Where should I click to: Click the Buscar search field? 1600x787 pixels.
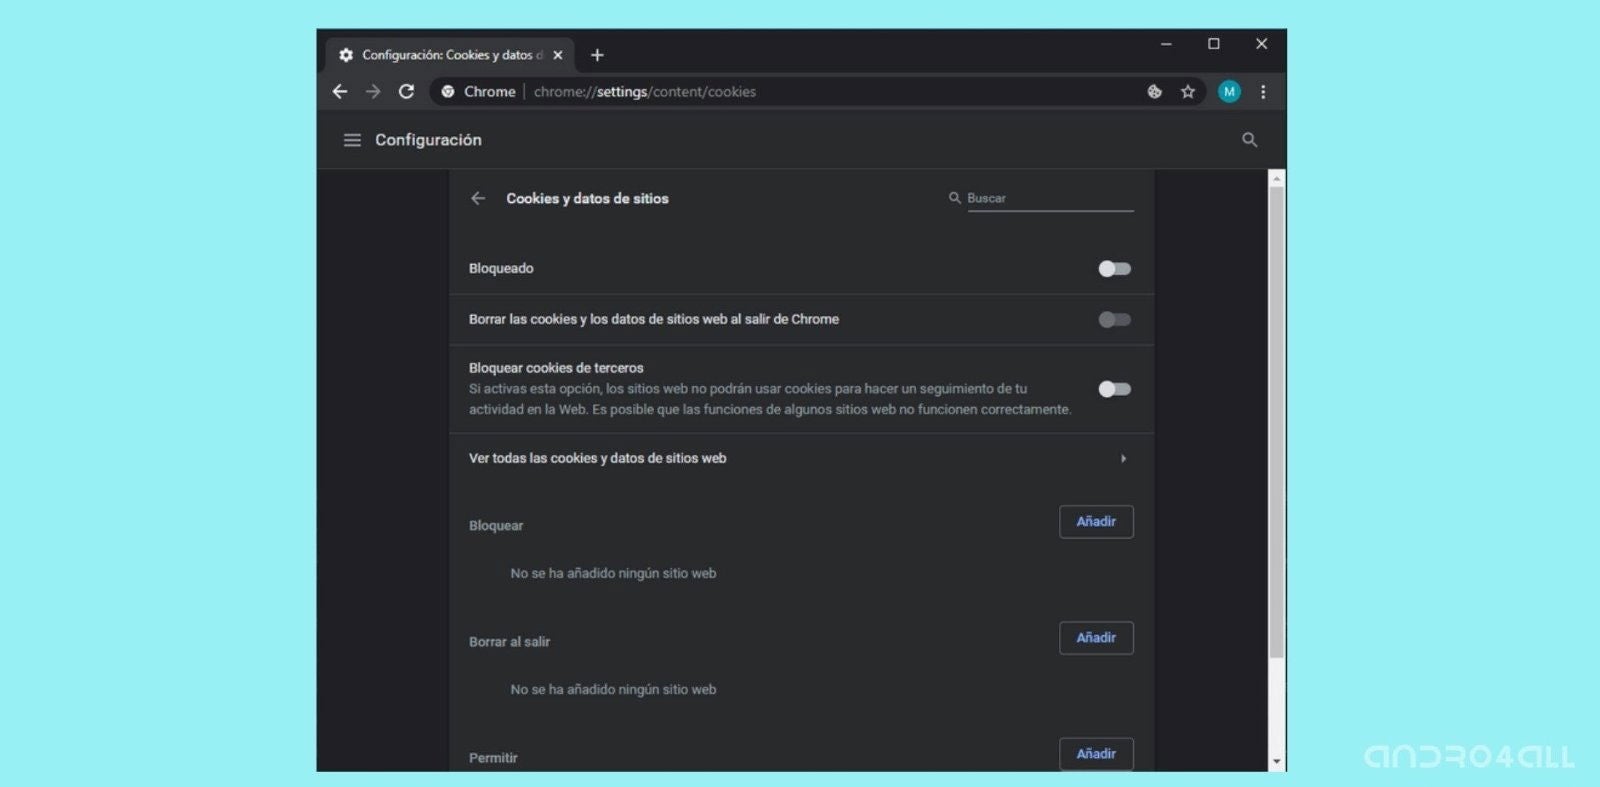tap(1049, 198)
